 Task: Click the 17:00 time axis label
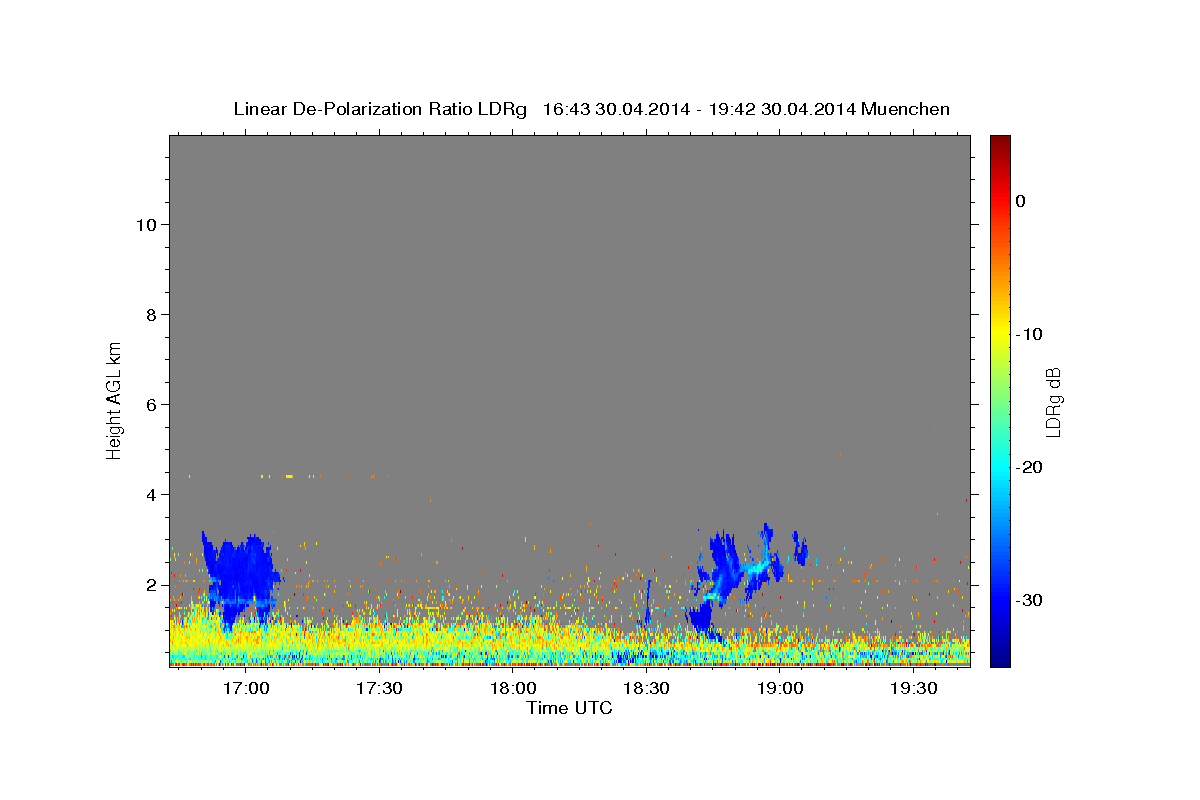[x=245, y=689]
